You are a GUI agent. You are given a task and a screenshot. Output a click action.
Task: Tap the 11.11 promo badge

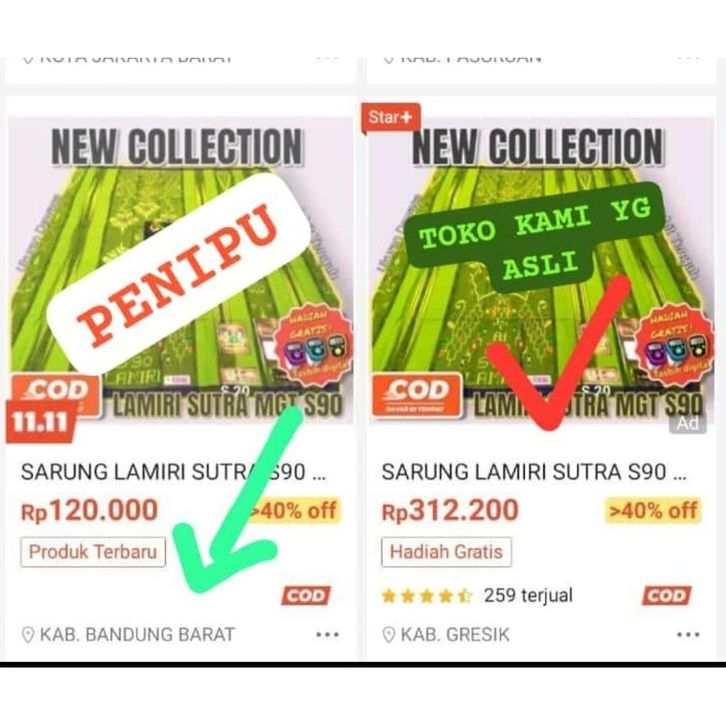point(40,422)
